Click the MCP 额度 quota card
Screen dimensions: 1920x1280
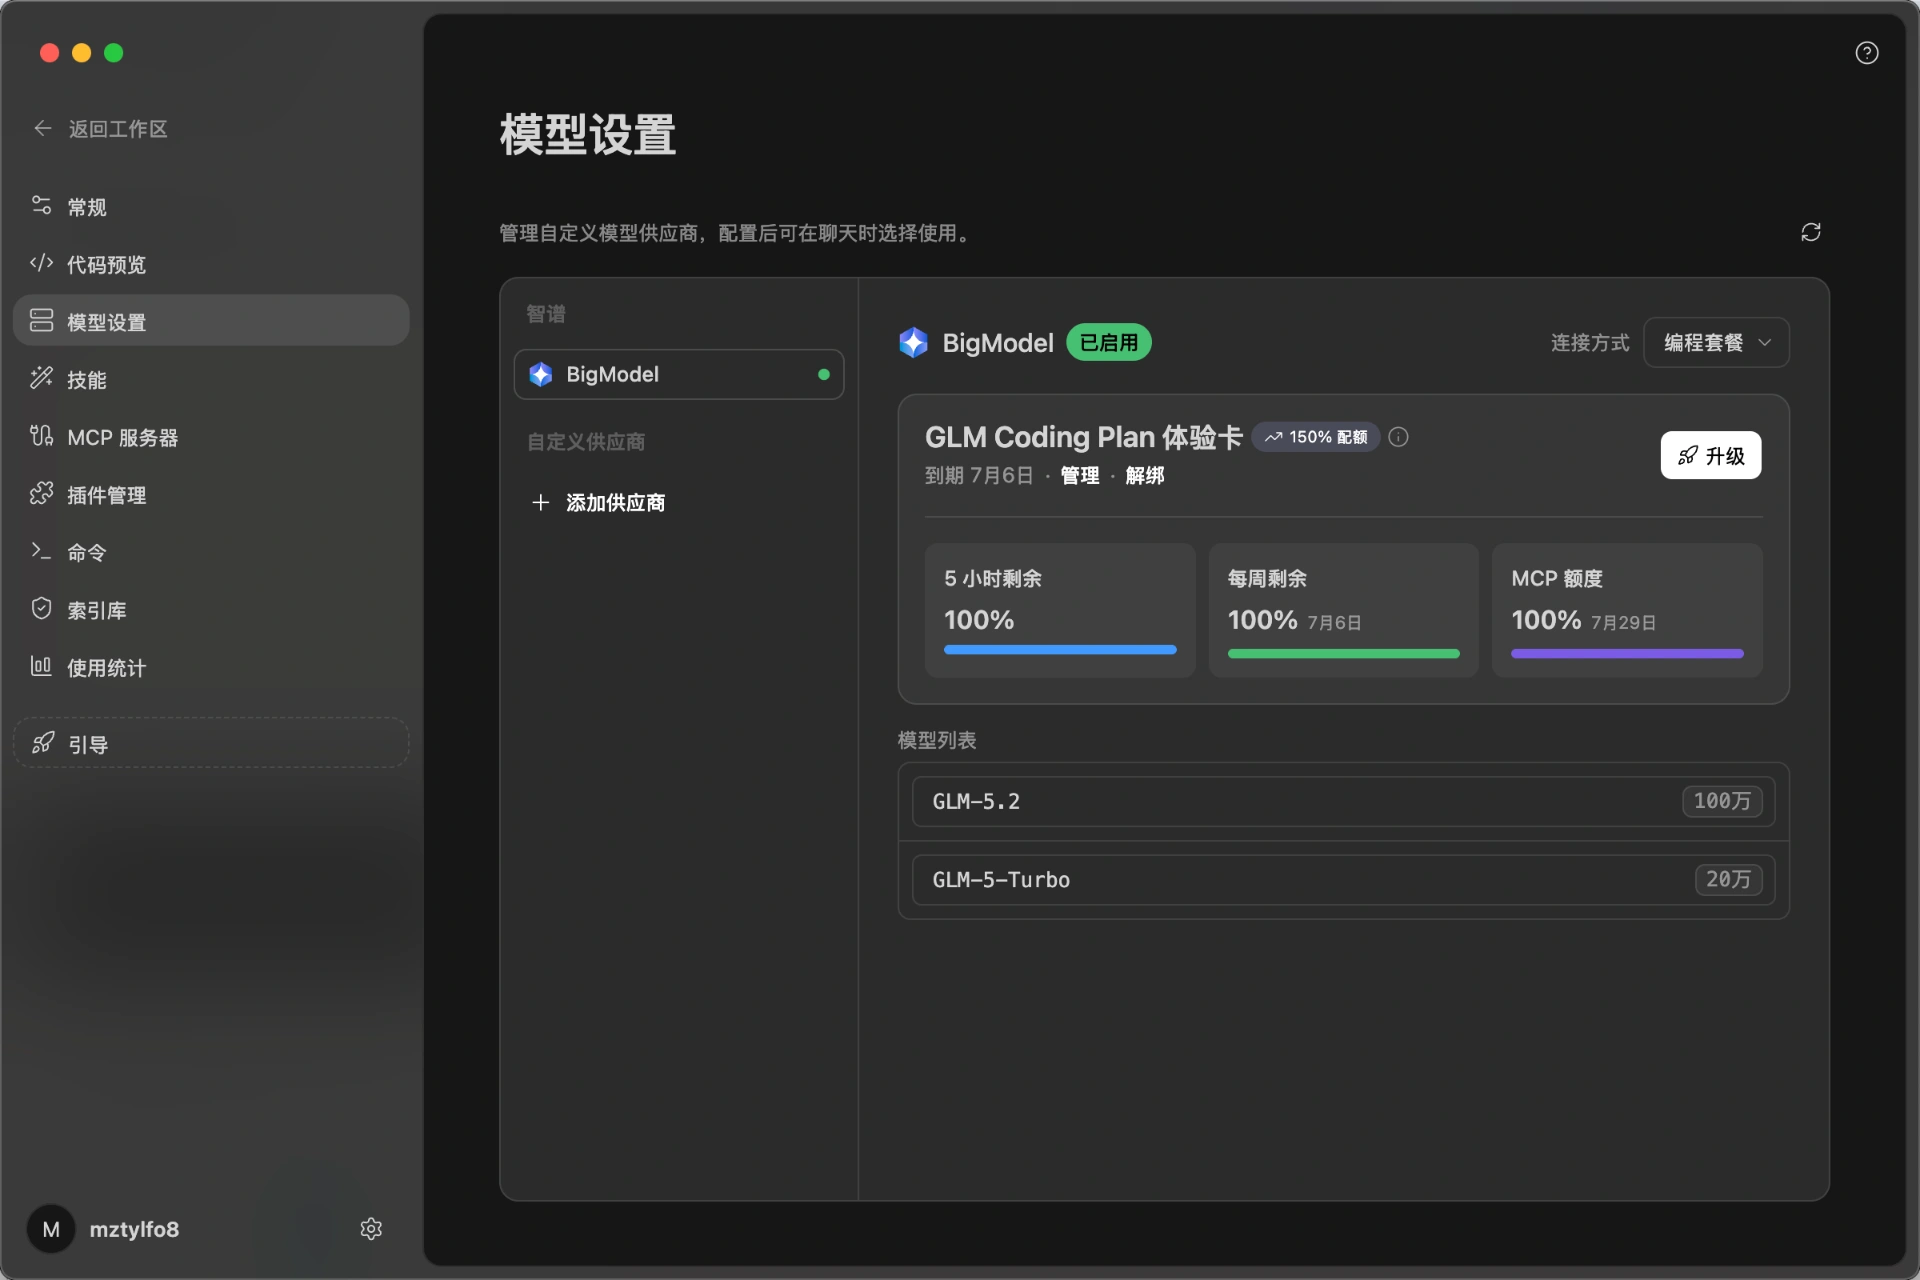pos(1627,610)
